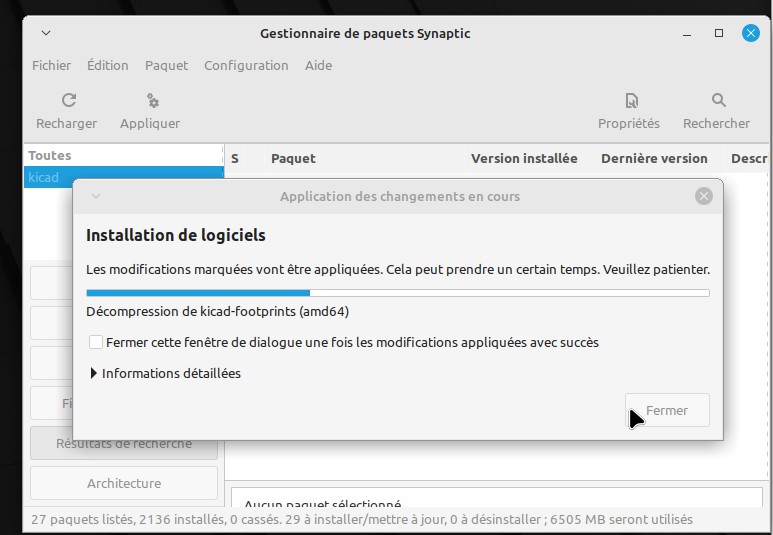Image resolution: width=773 pixels, height=535 pixels.
Task: Click the status bar package summary text
Action: point(362,519)
